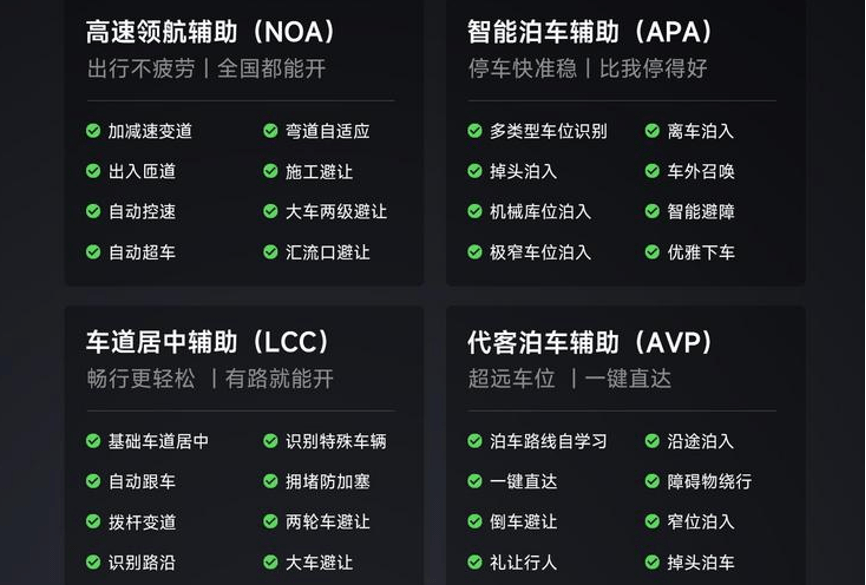866x585 pixels.
Task: Click the 出行不疲劳 | 全国都能开 subtitle
Action: 207,69
